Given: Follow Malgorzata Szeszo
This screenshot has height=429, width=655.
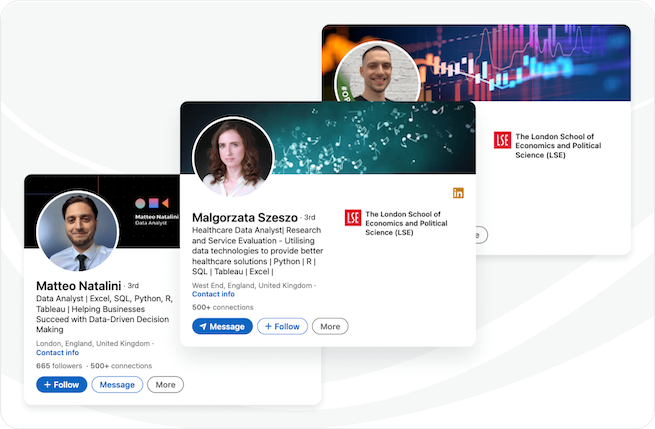Looking at the screenshot, I should coord(282,326).
